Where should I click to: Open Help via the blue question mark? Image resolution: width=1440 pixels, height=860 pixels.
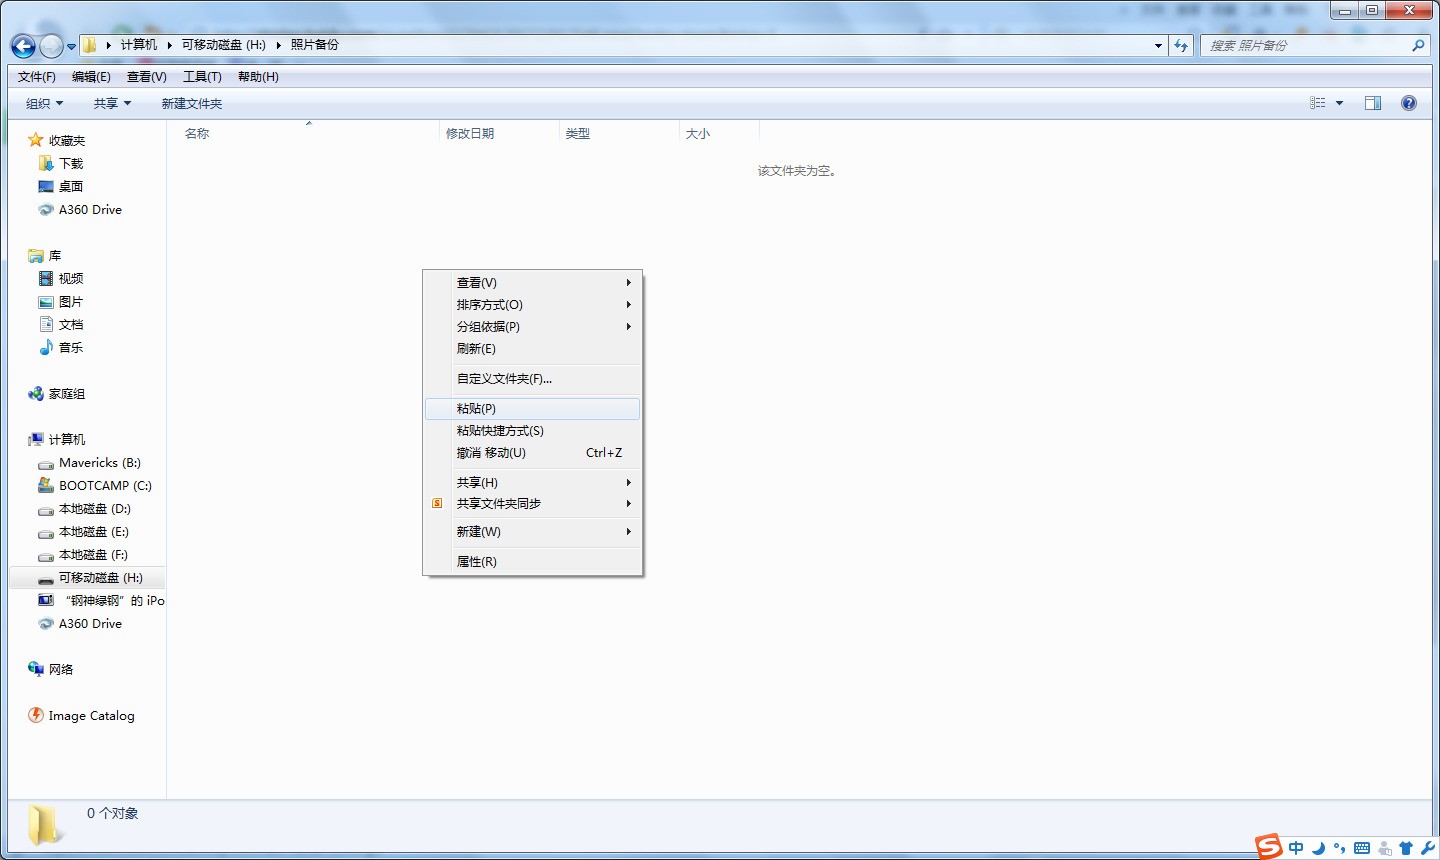pos(1409,103)
